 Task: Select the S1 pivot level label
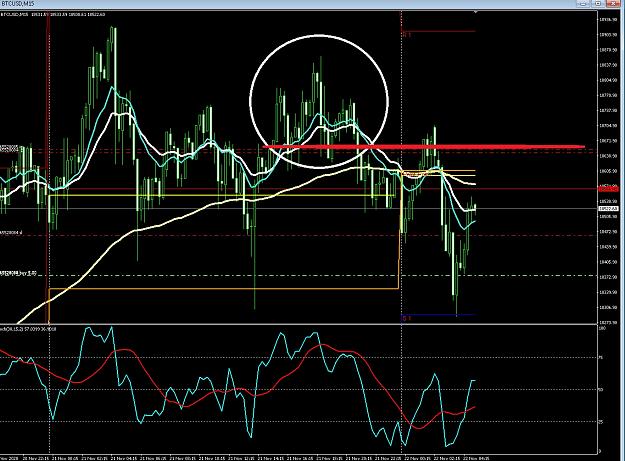click(x=405, y=318)
